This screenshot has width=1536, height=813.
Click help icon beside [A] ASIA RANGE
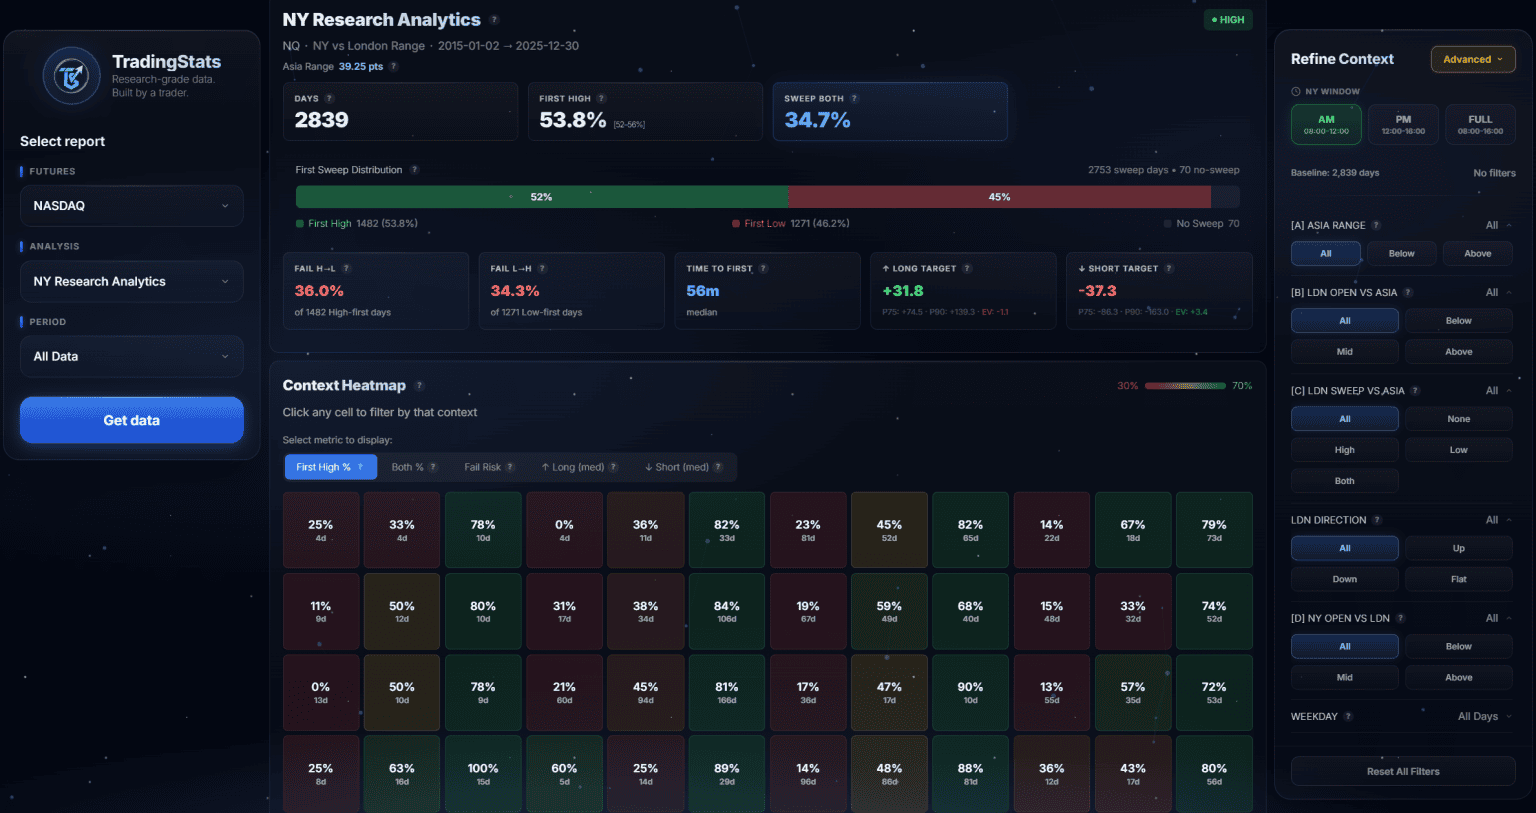pos(1376,225)
